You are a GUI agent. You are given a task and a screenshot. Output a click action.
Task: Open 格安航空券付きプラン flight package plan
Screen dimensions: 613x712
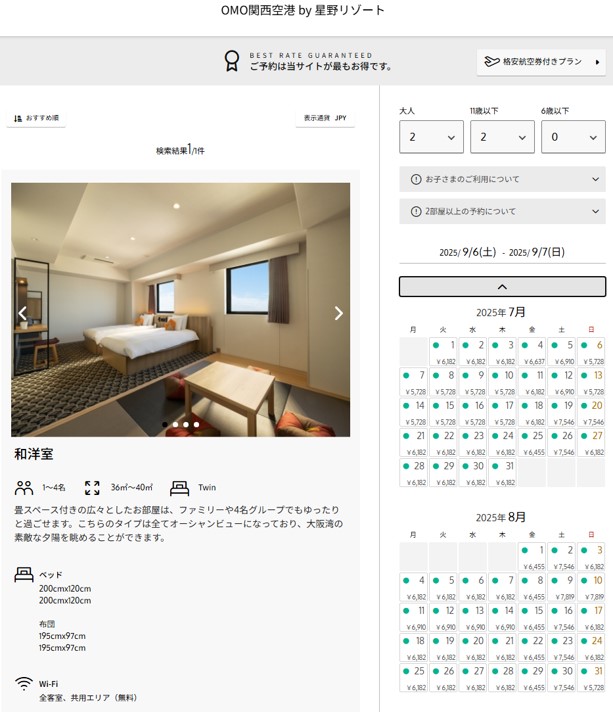tap(541, 62)
